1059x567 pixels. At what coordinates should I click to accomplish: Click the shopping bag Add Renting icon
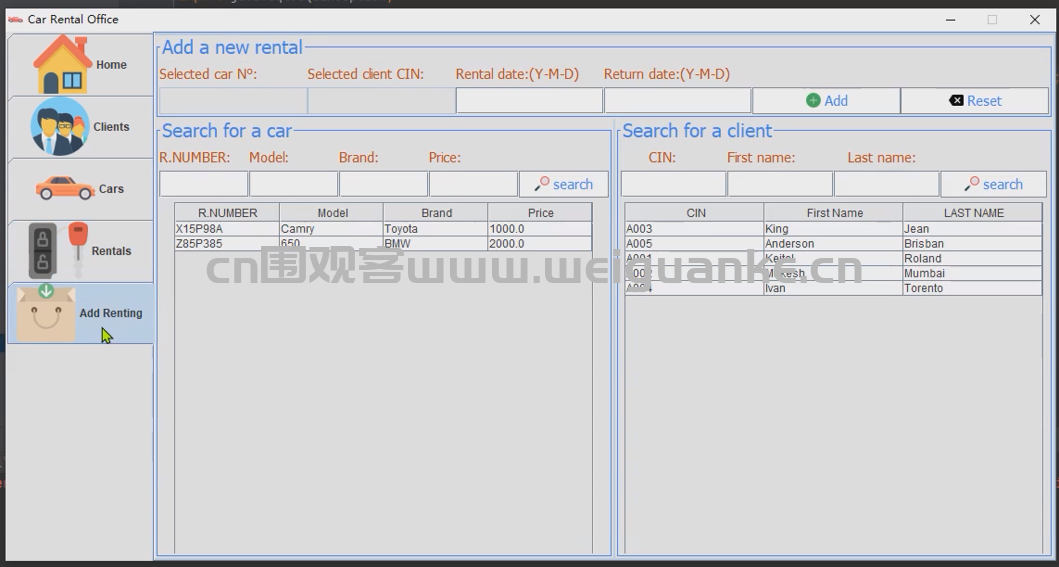[46, 313]
